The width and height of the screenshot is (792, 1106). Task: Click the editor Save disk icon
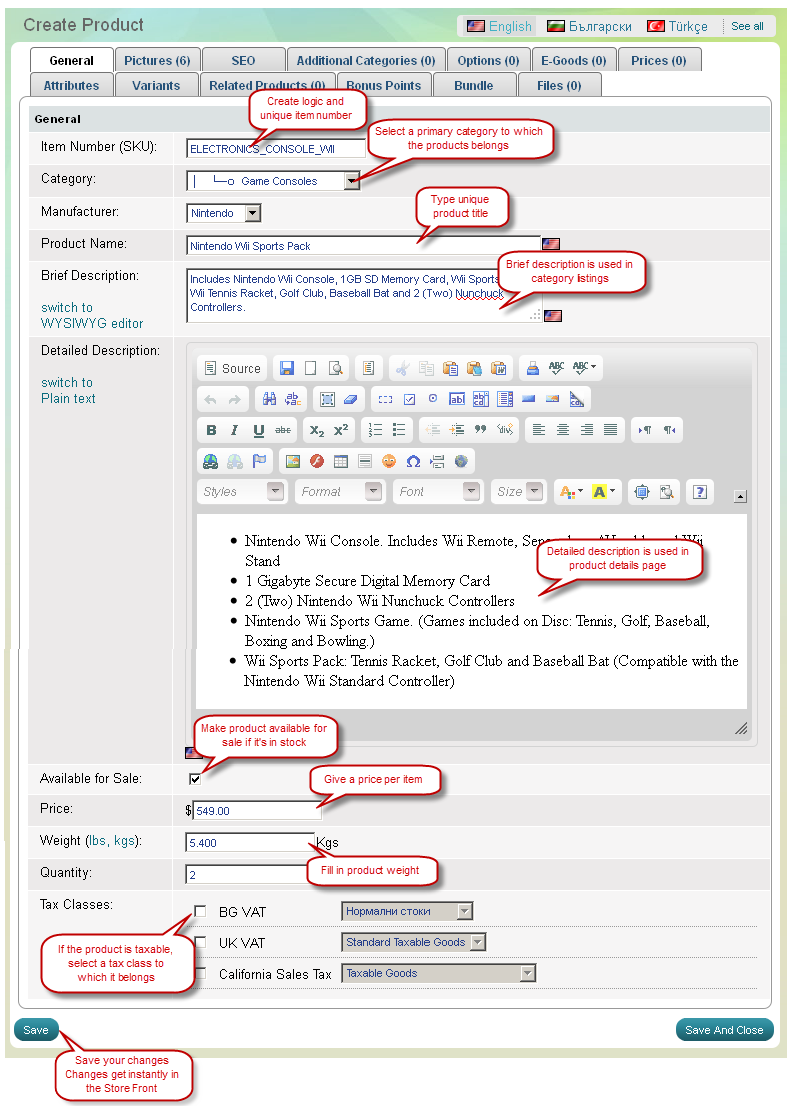pos(287,368)
